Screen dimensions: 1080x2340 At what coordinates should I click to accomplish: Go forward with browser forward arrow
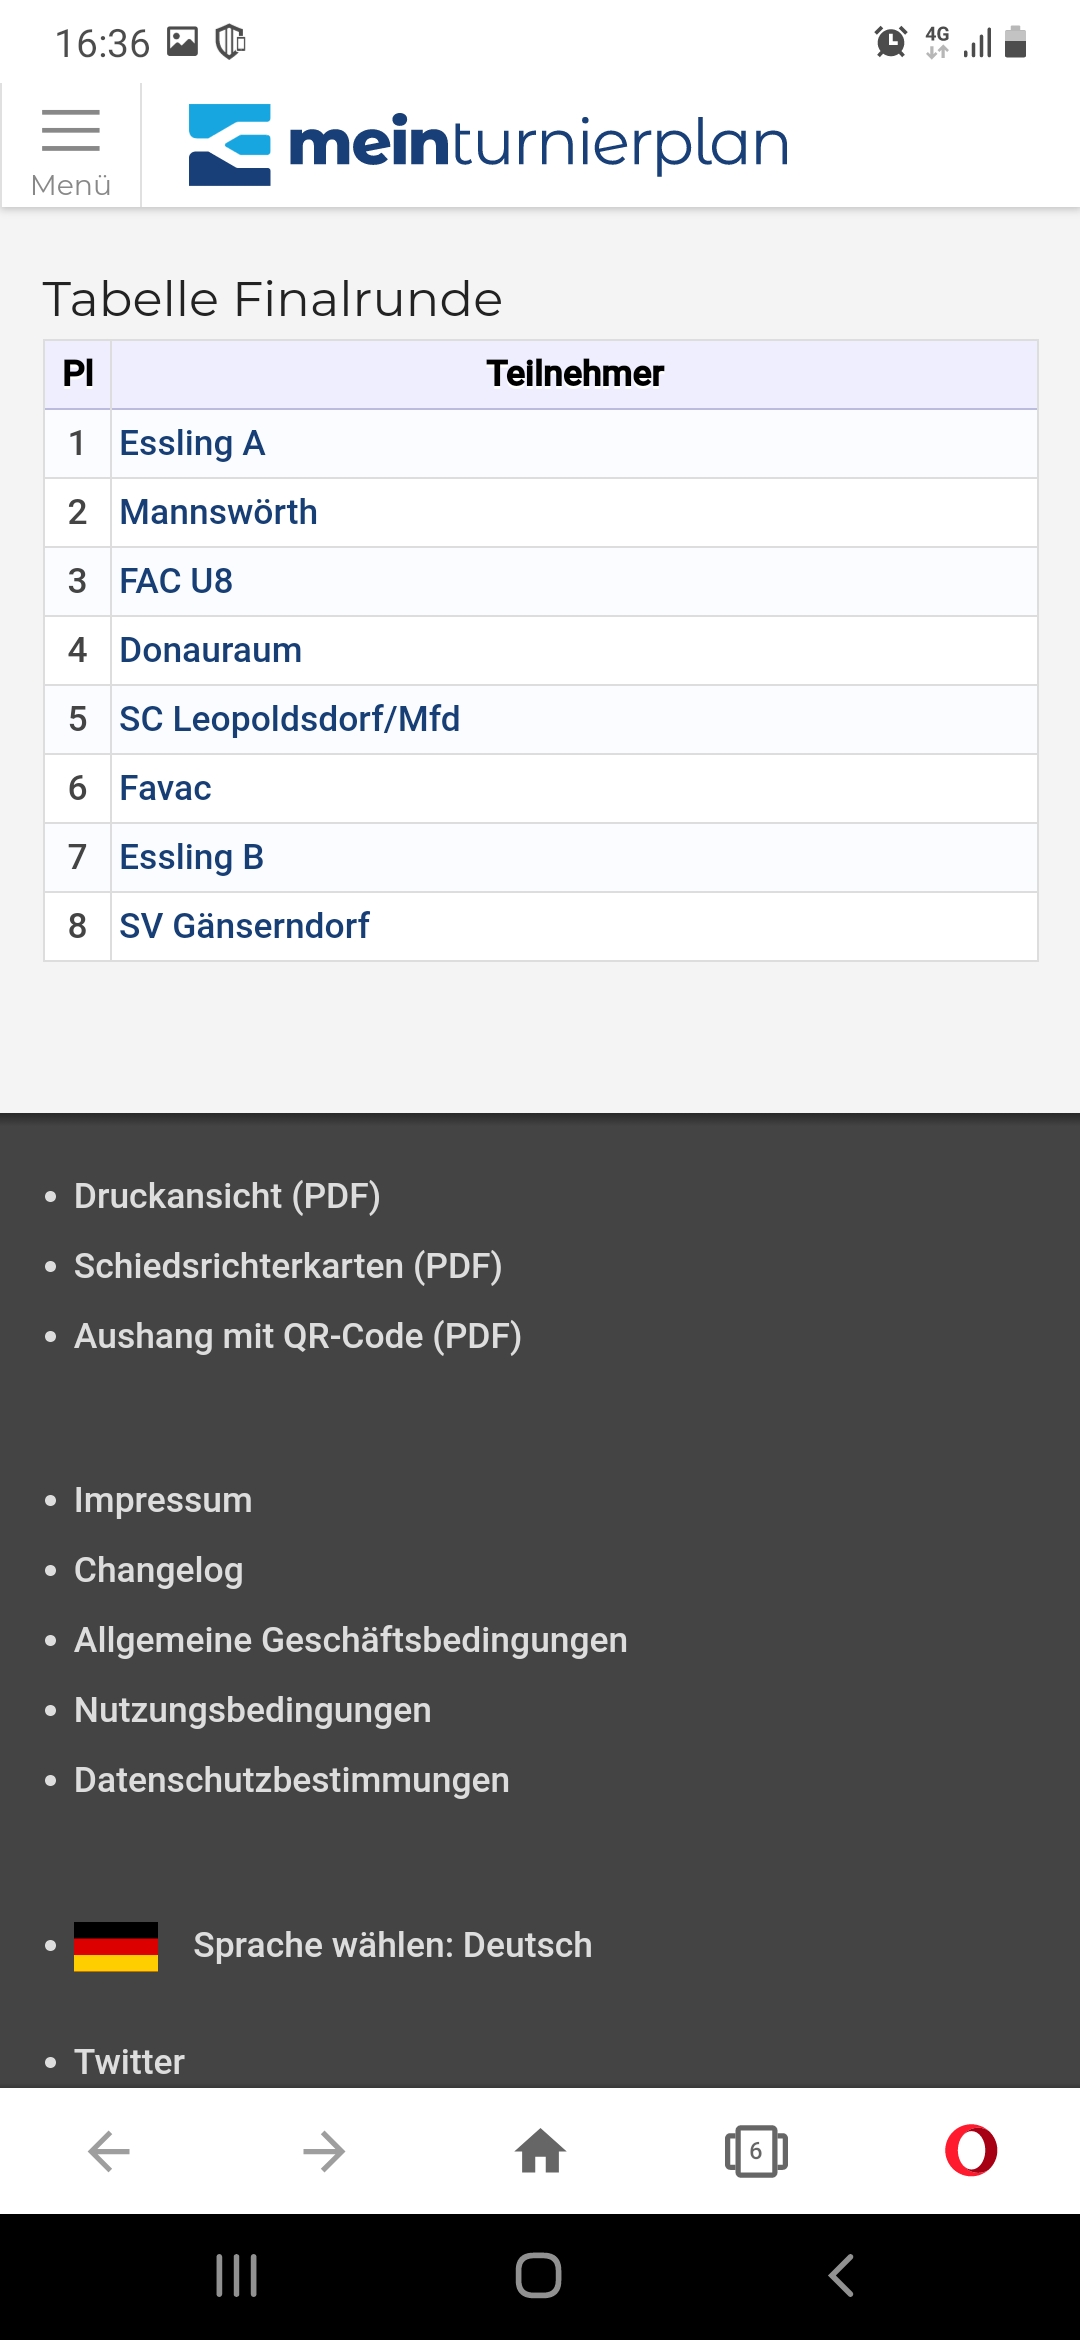pos(324,2151)
